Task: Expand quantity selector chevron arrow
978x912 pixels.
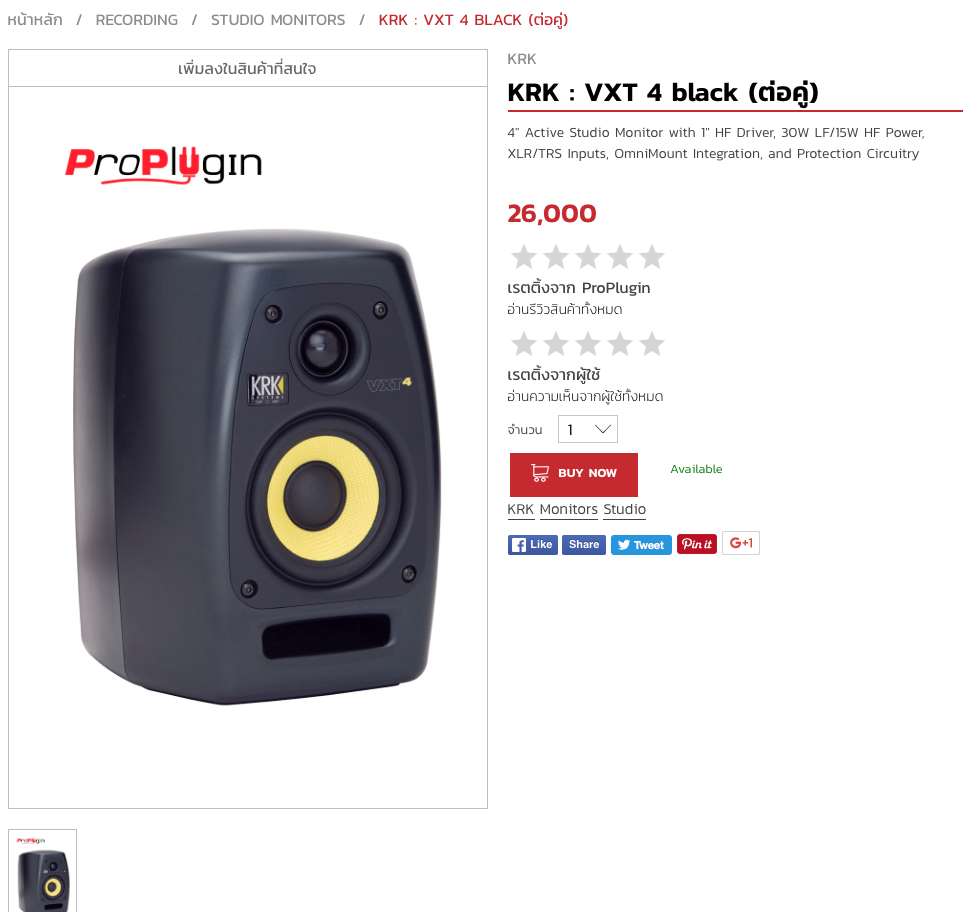Action: click(x=602, y=429)
